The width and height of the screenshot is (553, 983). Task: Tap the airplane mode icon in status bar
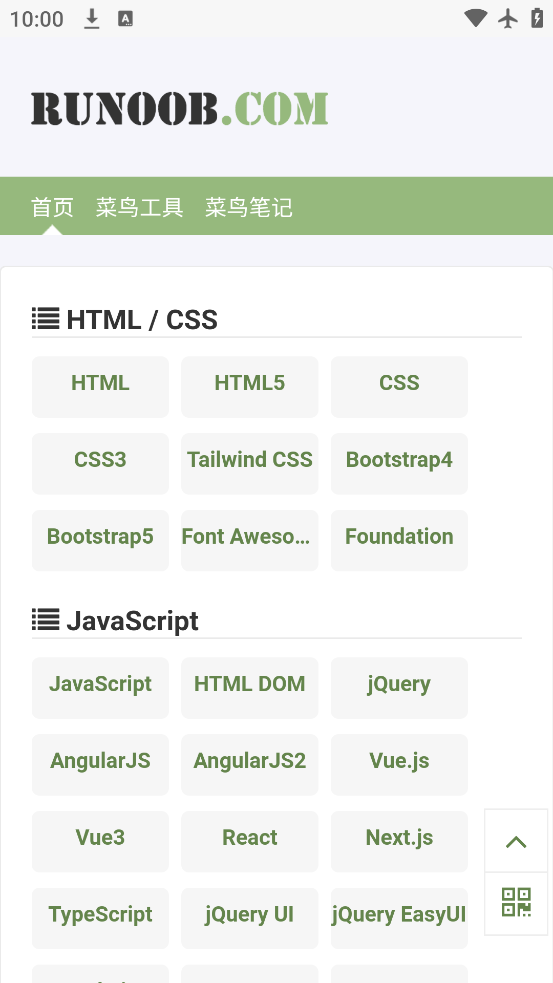coord(508,18)
